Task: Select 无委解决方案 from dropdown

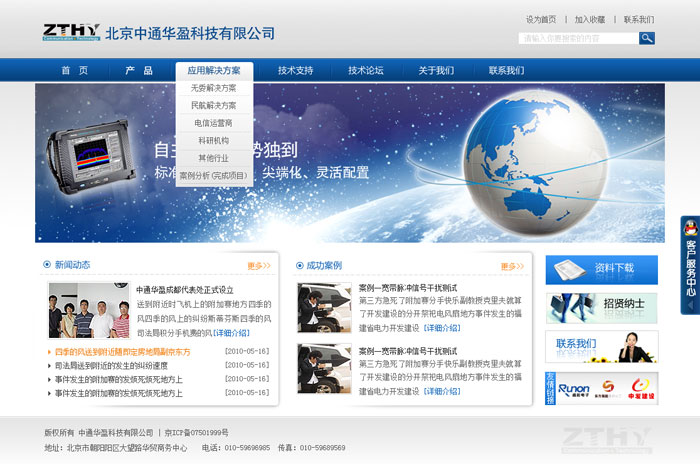Action: (214, 88)
